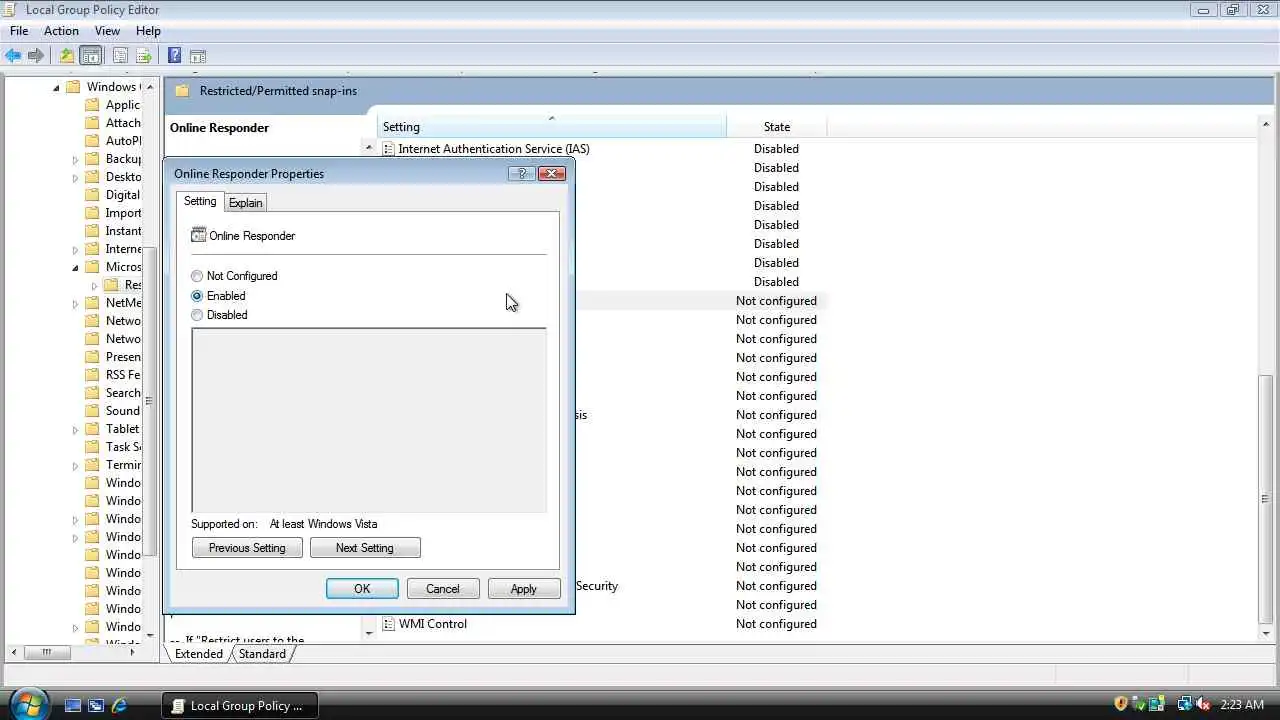Select Internet Authentication Service (IAS) row text
Screen dimensions: 1280x720
tap(494, 149)
